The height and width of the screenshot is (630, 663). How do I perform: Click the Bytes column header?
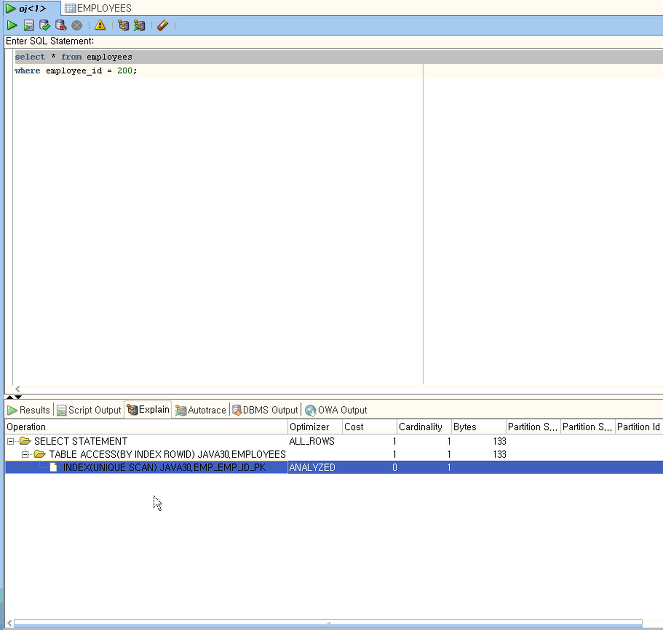click(x=479, y=427)
